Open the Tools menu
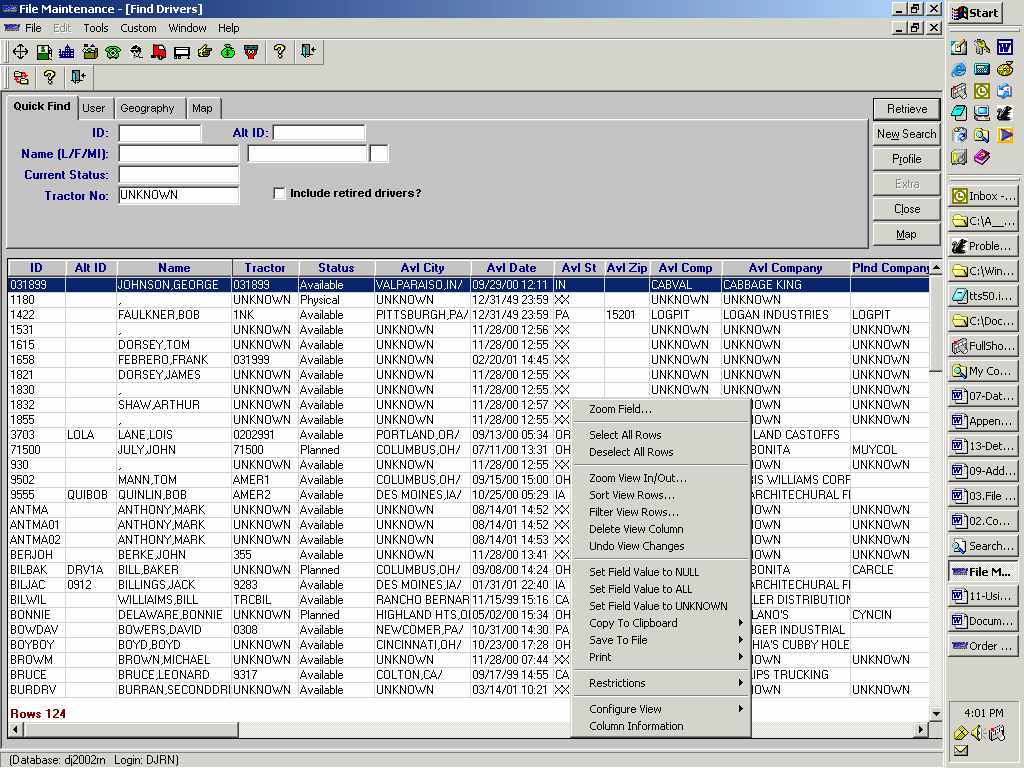The width and height of the screenshot is (1024, 768). coord(96,28)
